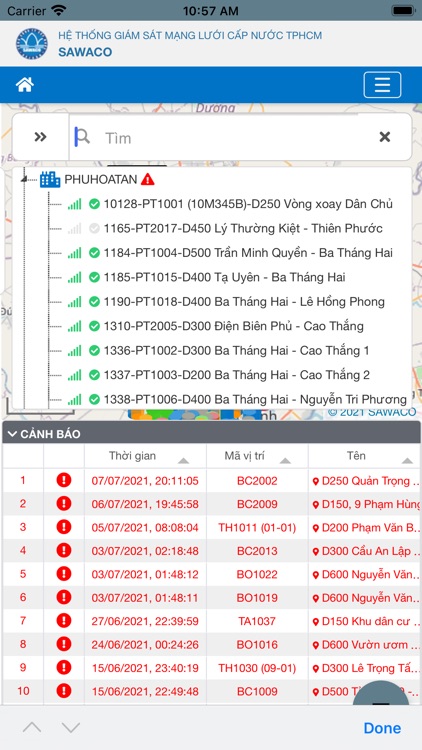The width and height of the screenshot is (422, 750).
Task: Open location code BC2002
Action: tap(257, 481)
